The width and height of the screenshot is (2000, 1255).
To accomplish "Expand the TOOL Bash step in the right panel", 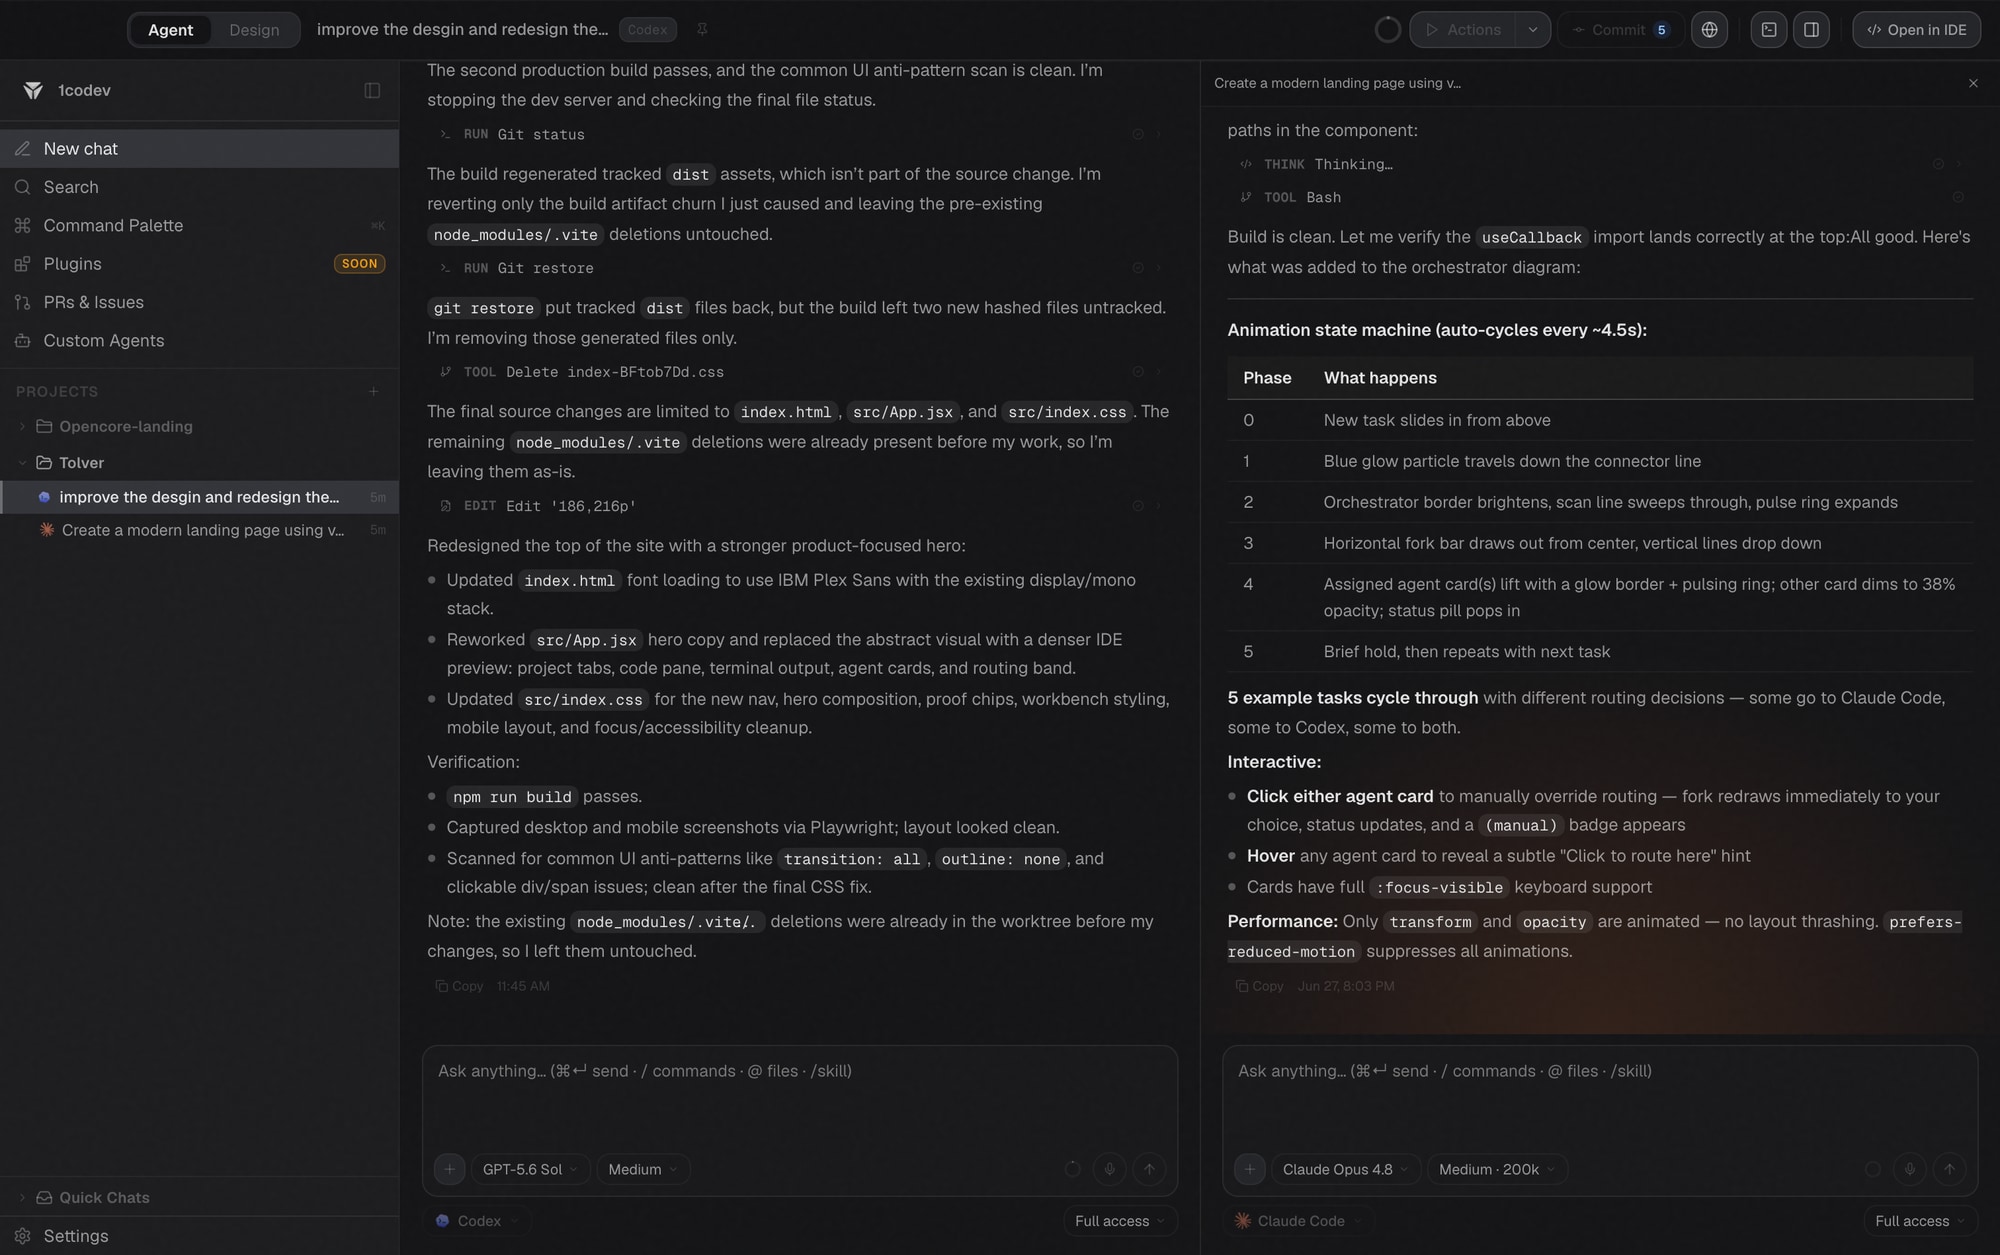I will [x=1600, y=197].
